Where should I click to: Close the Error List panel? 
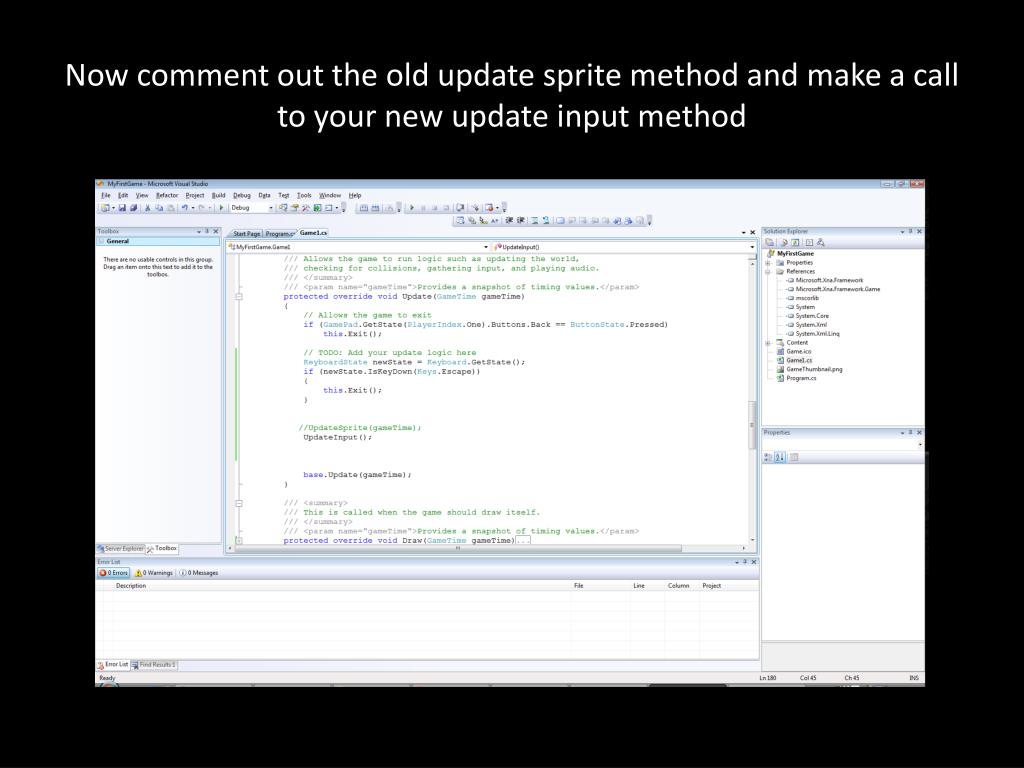pos(754,562)
